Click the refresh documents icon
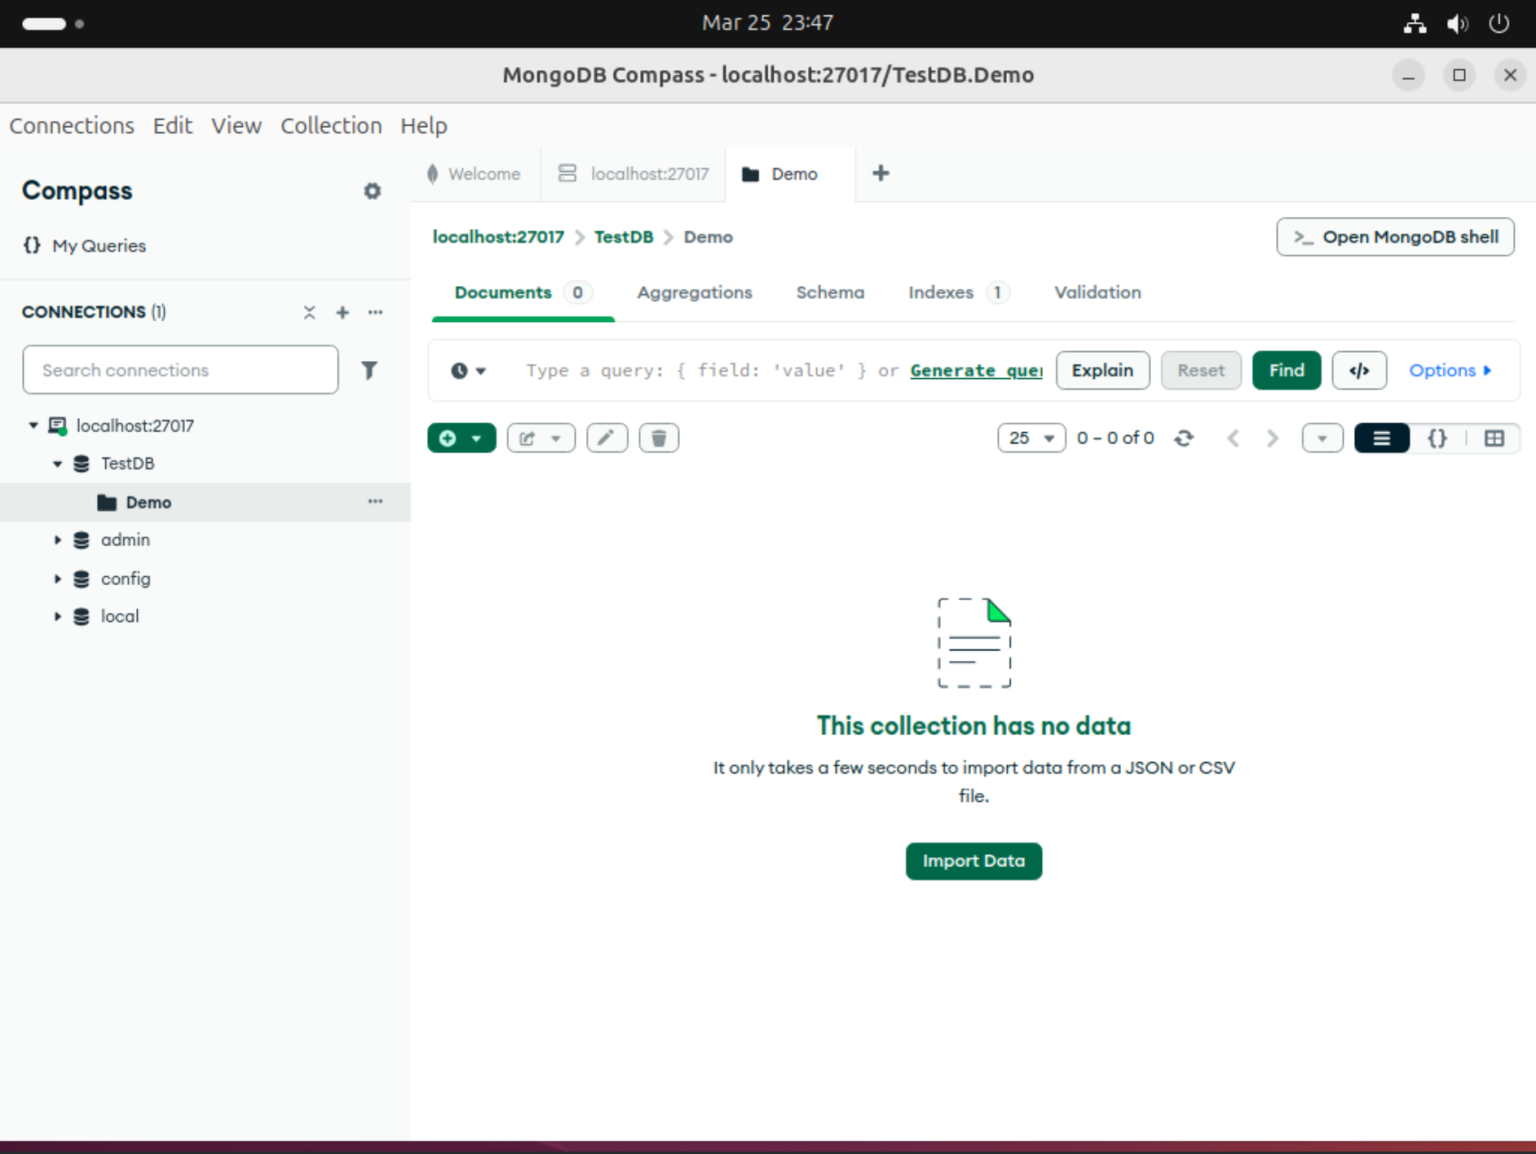The width and height of the screenshot is (1536, 1154). click(x=1184, y=437)
